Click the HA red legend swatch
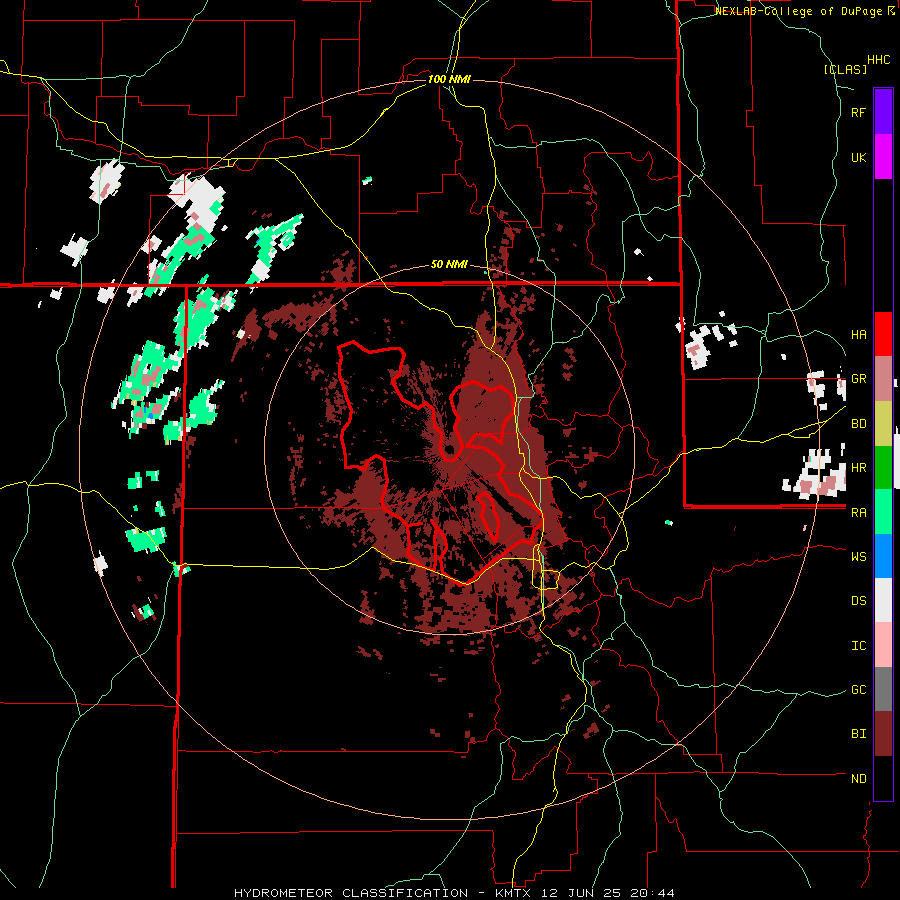 pos(883,334)
